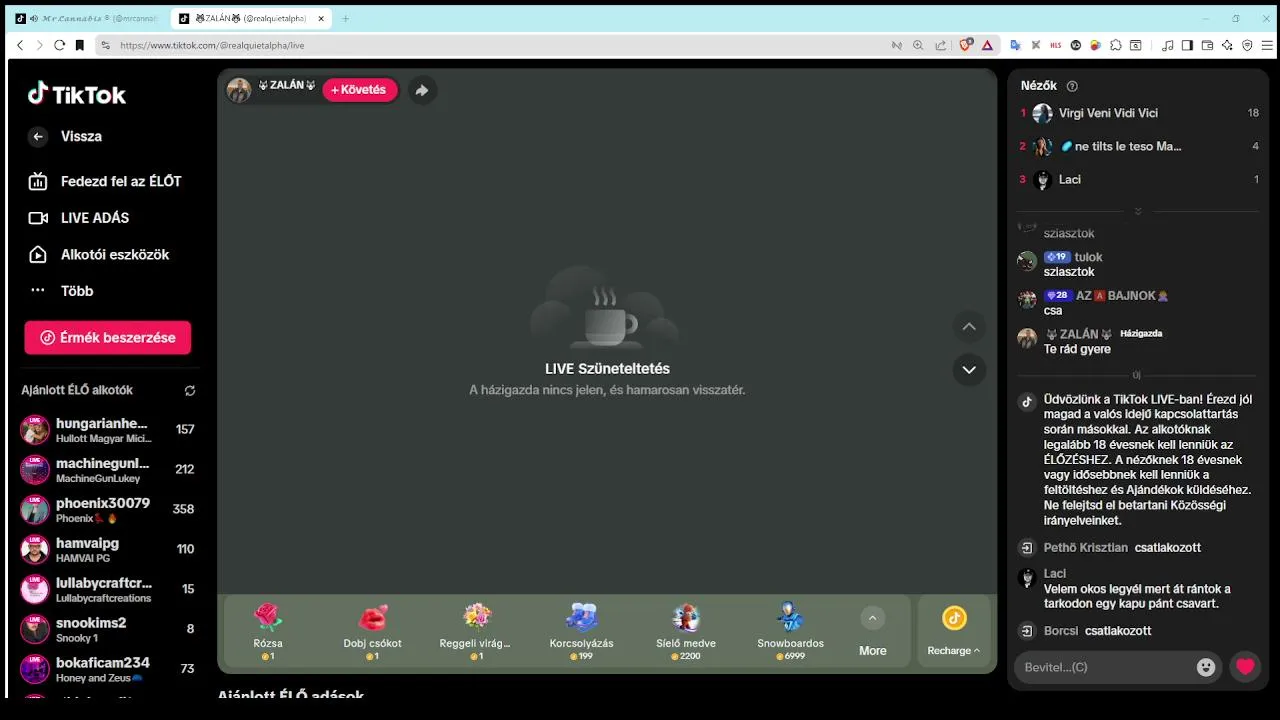The image size is (1280, 720).
Task: Click the Nézők help question icon
Action: 1072,86
